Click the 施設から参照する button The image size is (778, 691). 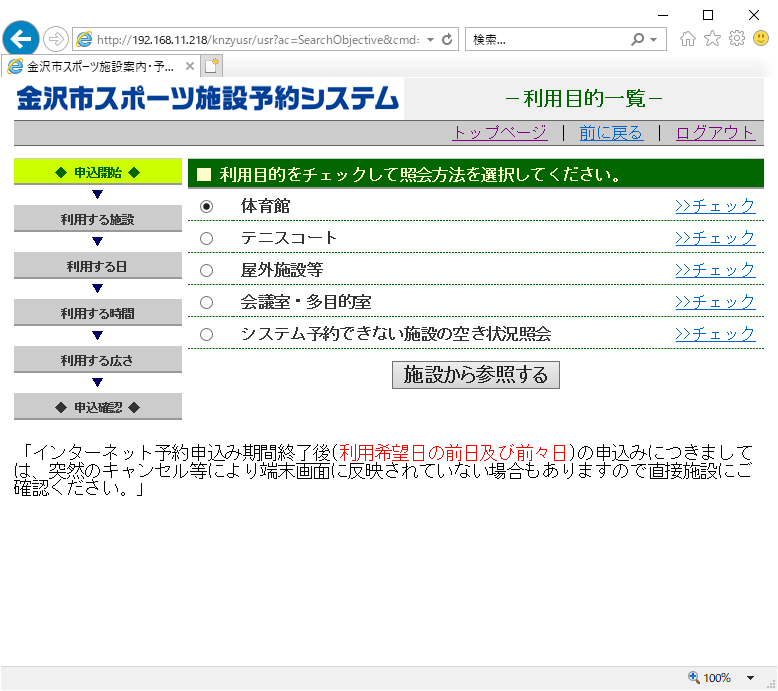click(x=476, y=375)
